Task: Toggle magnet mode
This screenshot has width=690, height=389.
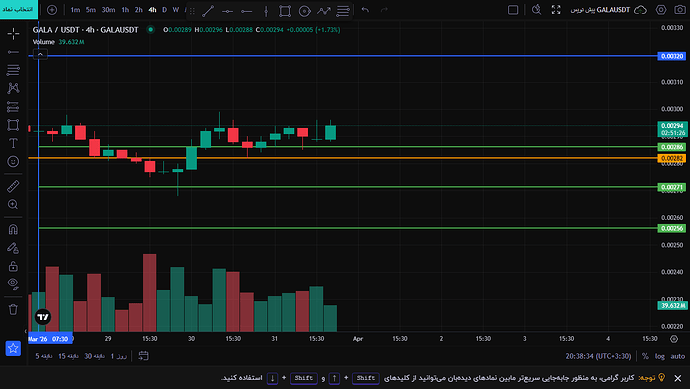Action: 13,229
